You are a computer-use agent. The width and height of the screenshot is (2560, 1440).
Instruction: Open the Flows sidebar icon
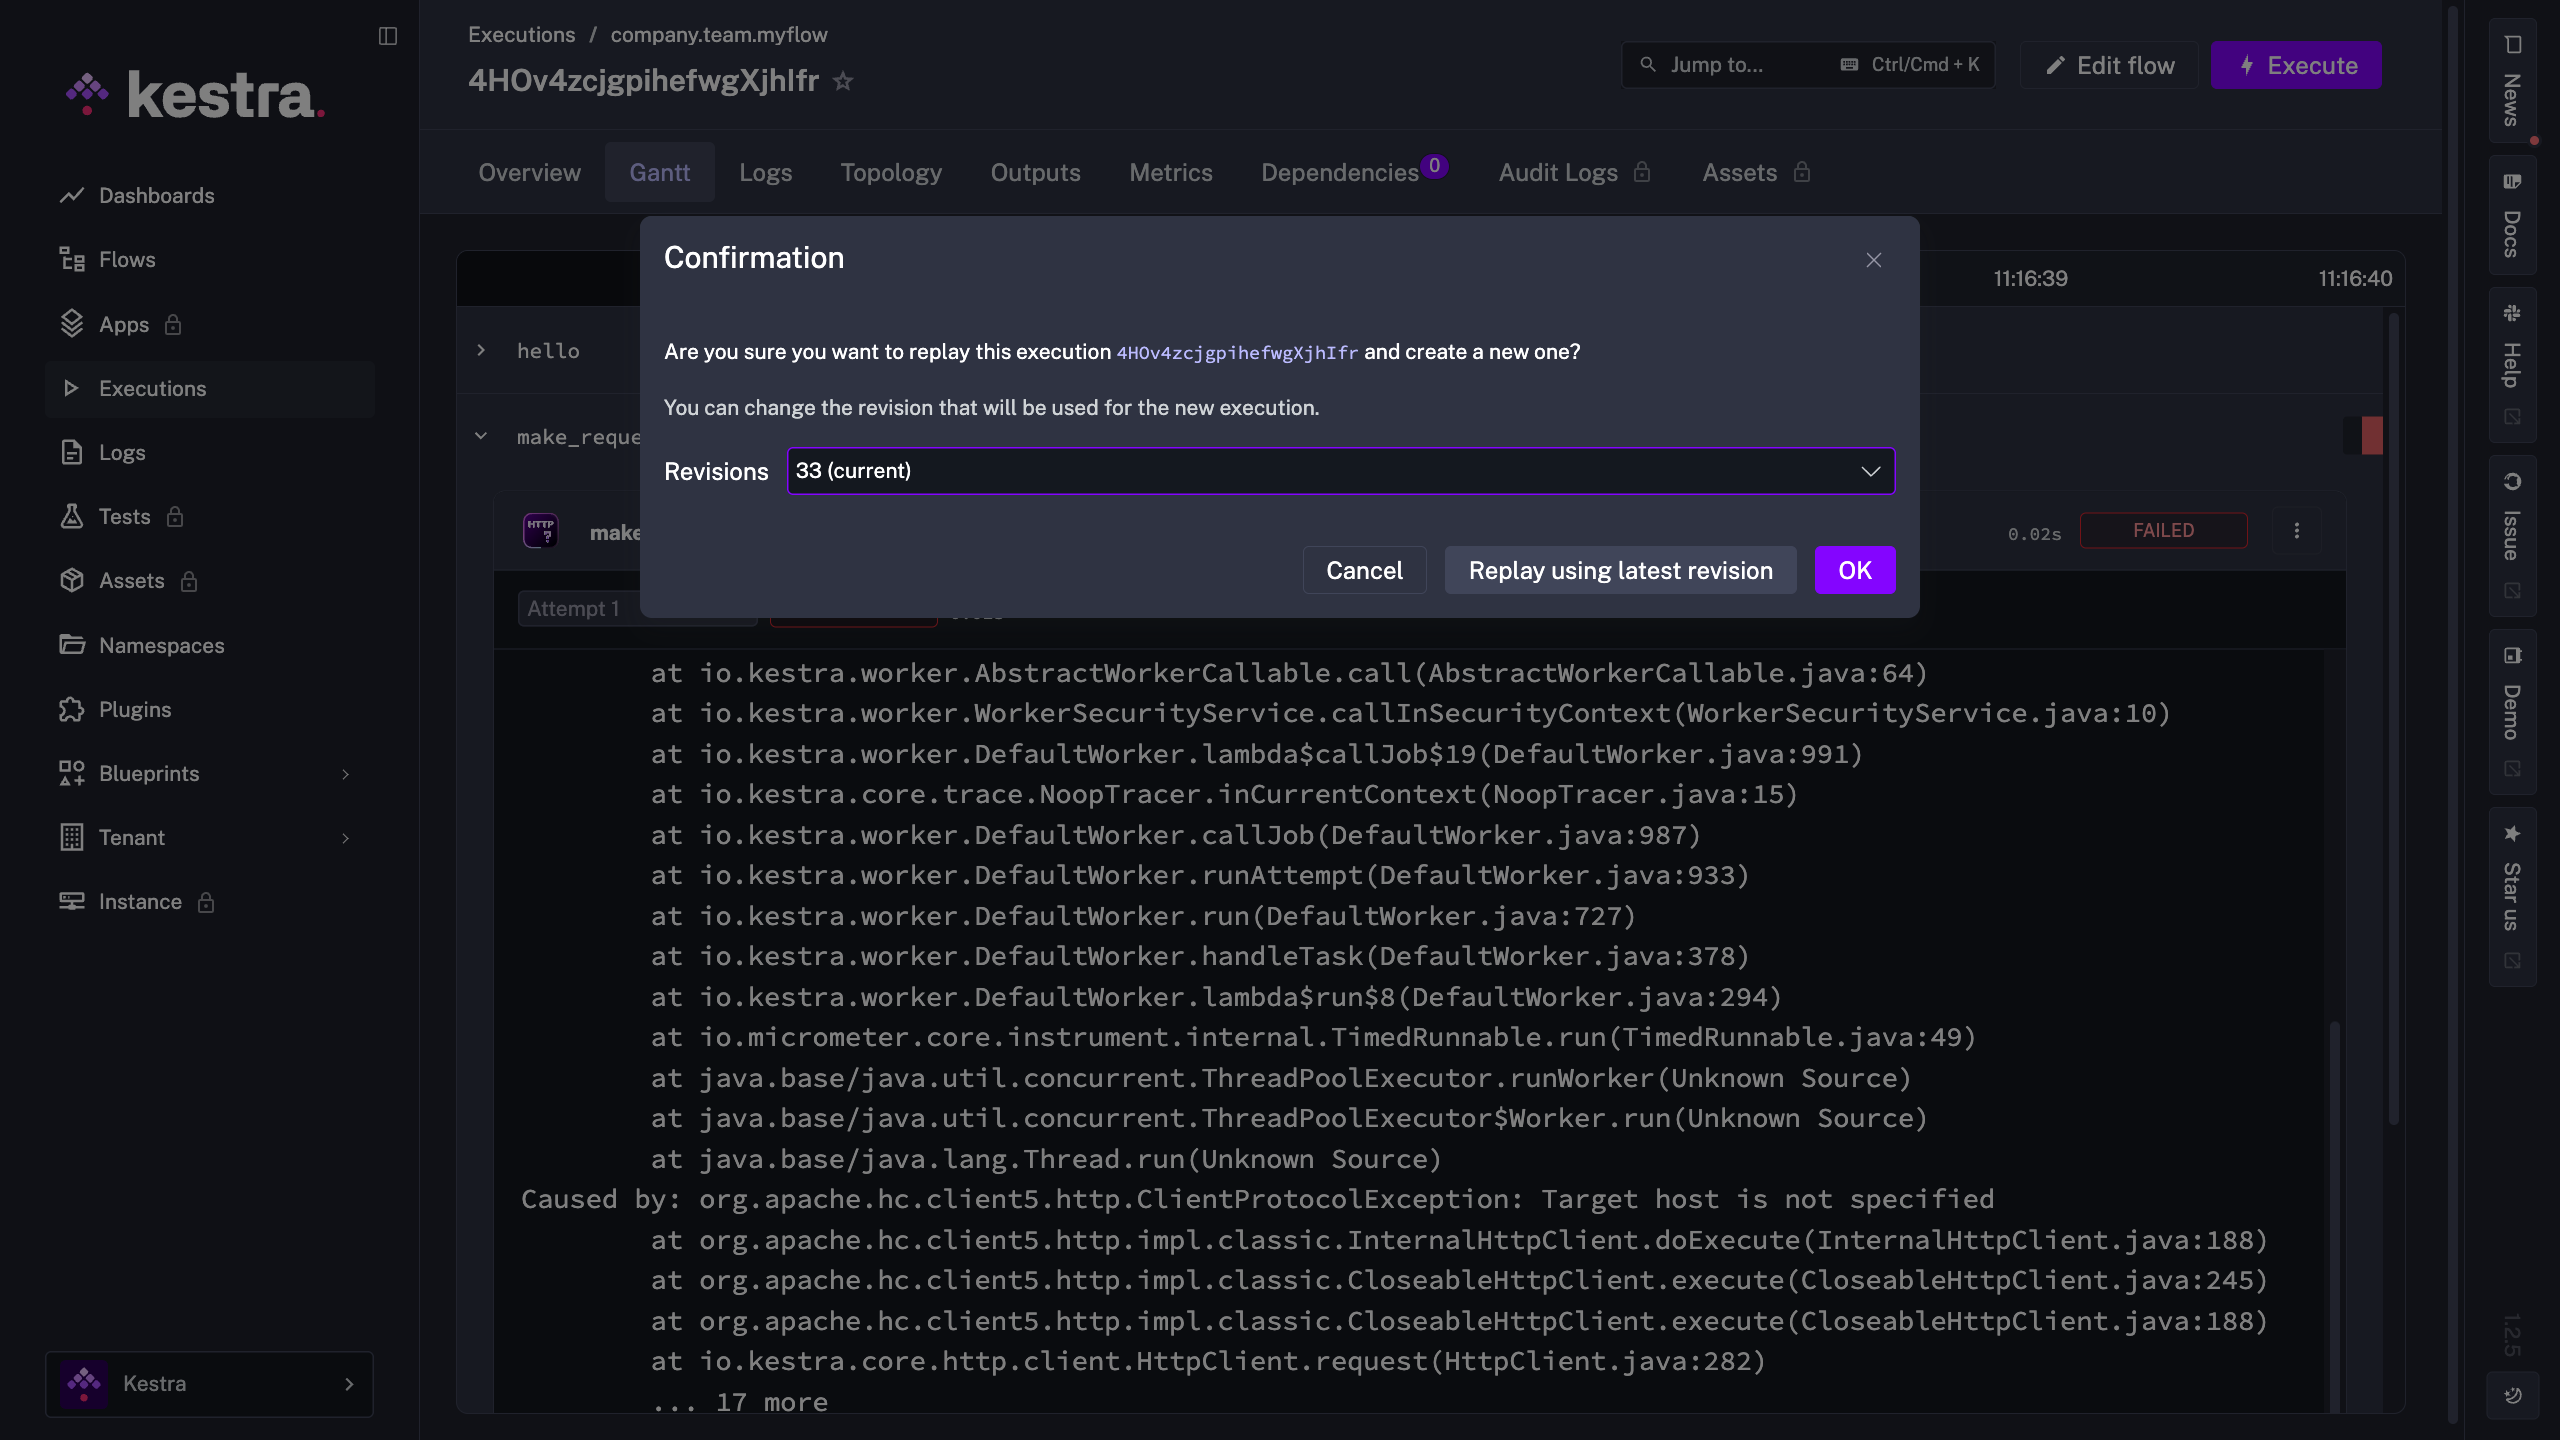pos(71,260)
